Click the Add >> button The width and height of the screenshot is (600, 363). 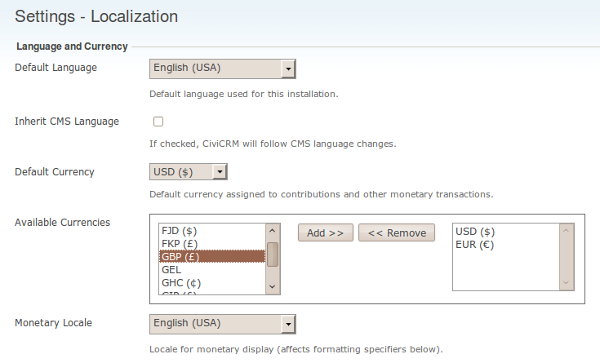point(325,233)
